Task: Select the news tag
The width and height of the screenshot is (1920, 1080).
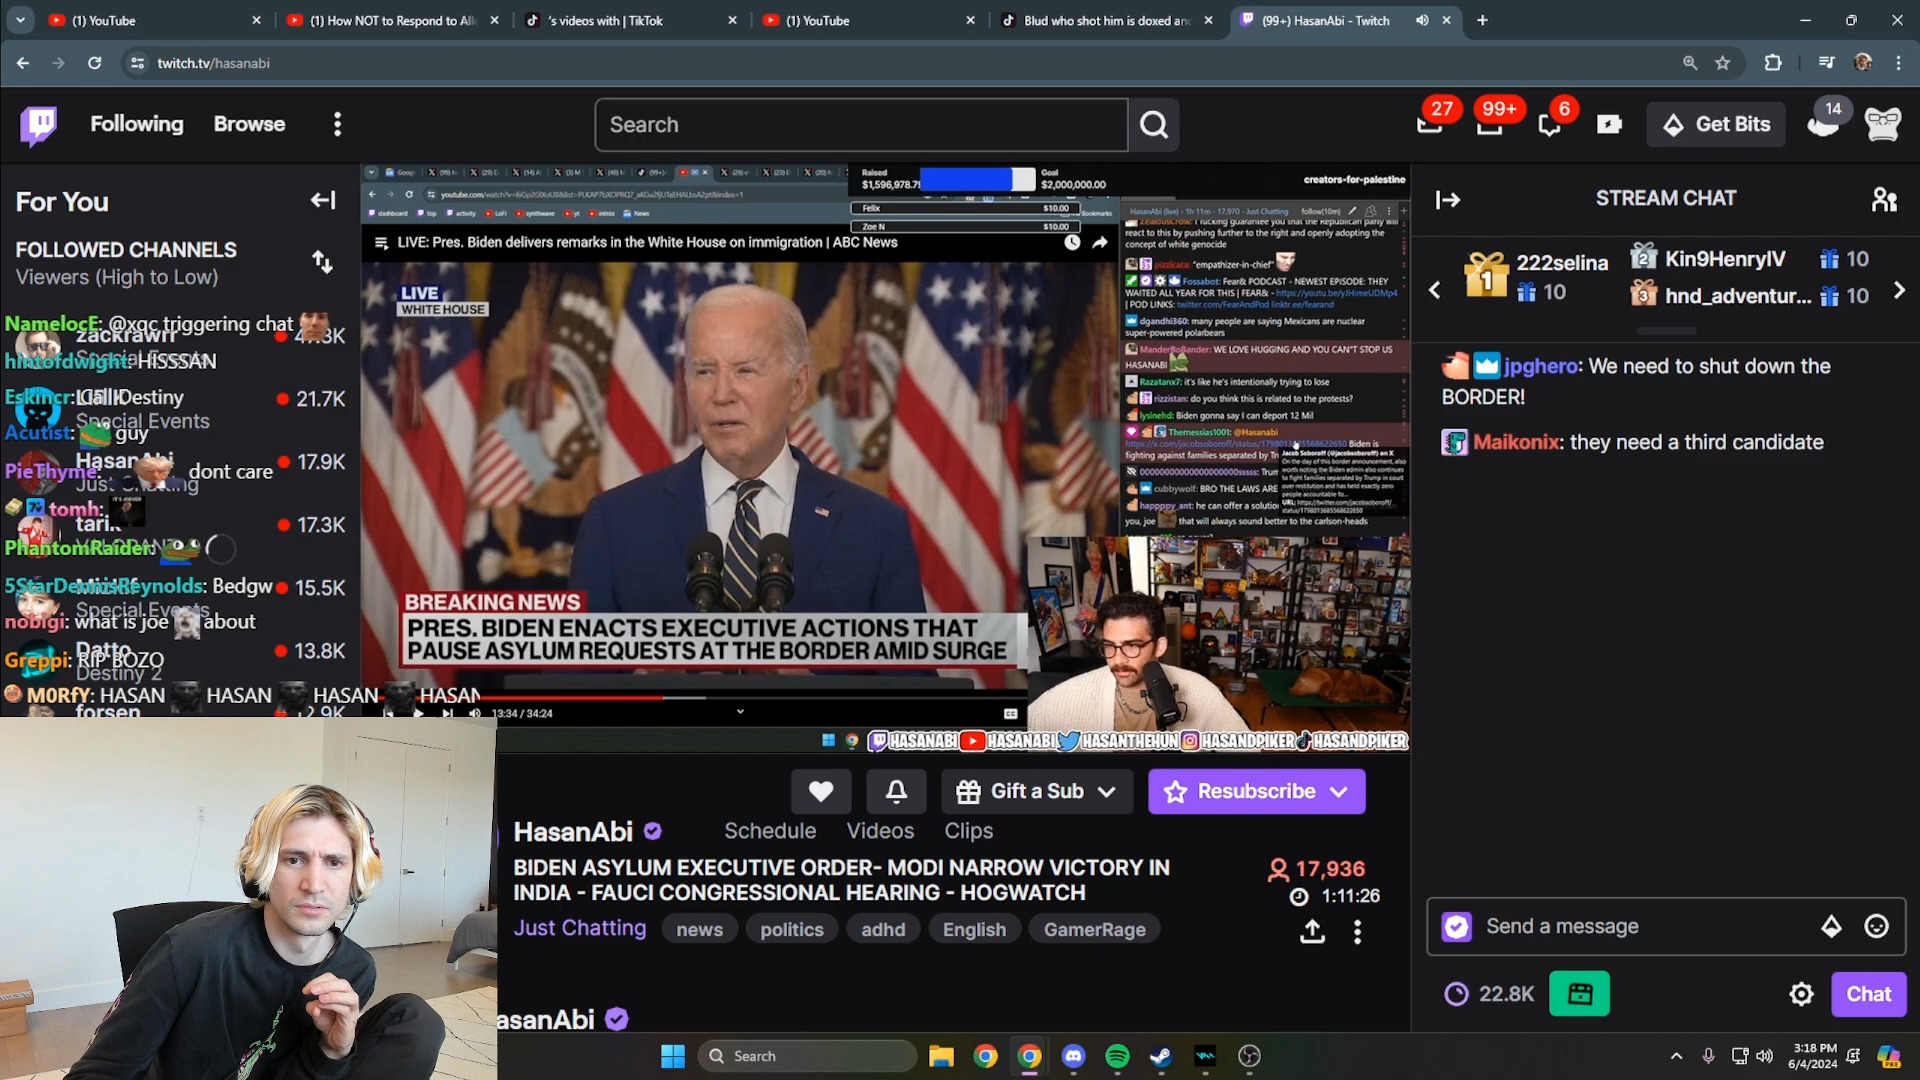Action: click(x=699, y=930)
